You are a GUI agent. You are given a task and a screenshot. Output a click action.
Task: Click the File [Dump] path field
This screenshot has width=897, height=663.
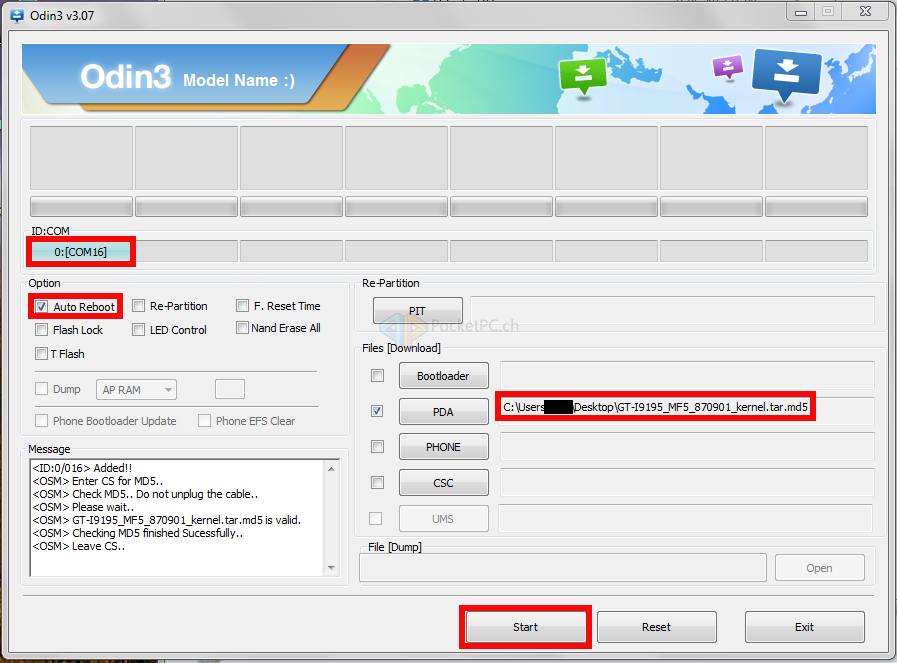563,567
